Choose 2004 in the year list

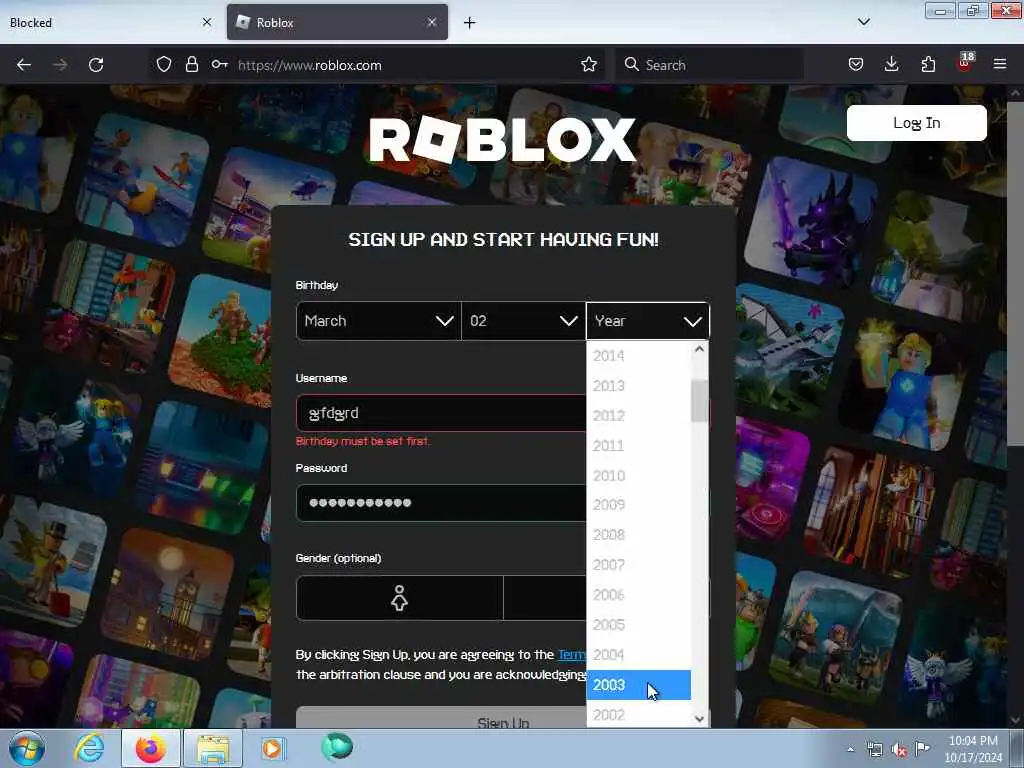point(638,655)
